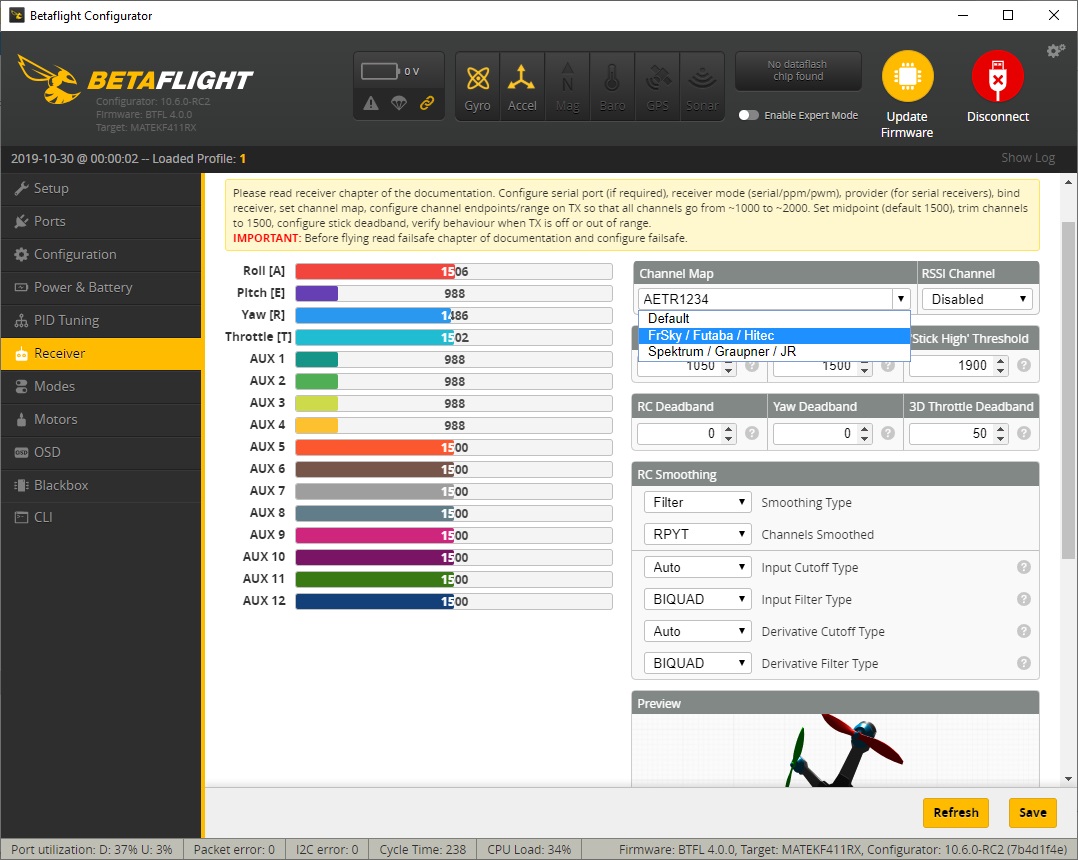Viewport: 1078px width, 860px height.
Task: Switch to the Configuration tab
Action: pos(101,254)
